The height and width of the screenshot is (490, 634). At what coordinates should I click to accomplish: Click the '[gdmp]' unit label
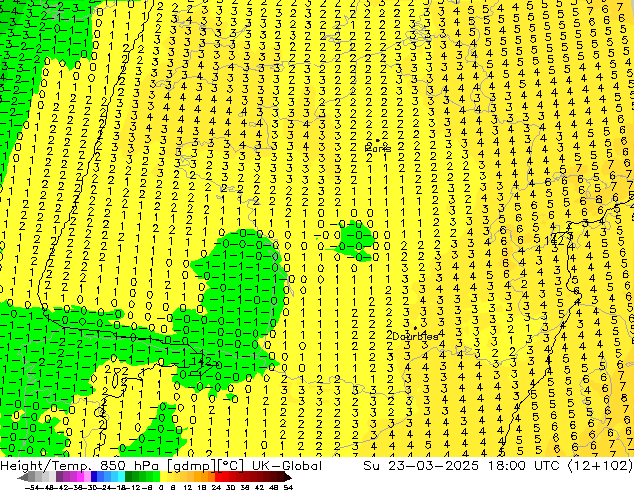pos(190,466)
